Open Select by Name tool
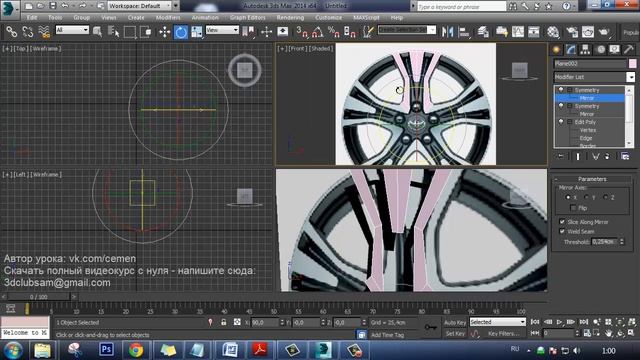The height and width of the screenshot is (360, 640). point(114,31)
